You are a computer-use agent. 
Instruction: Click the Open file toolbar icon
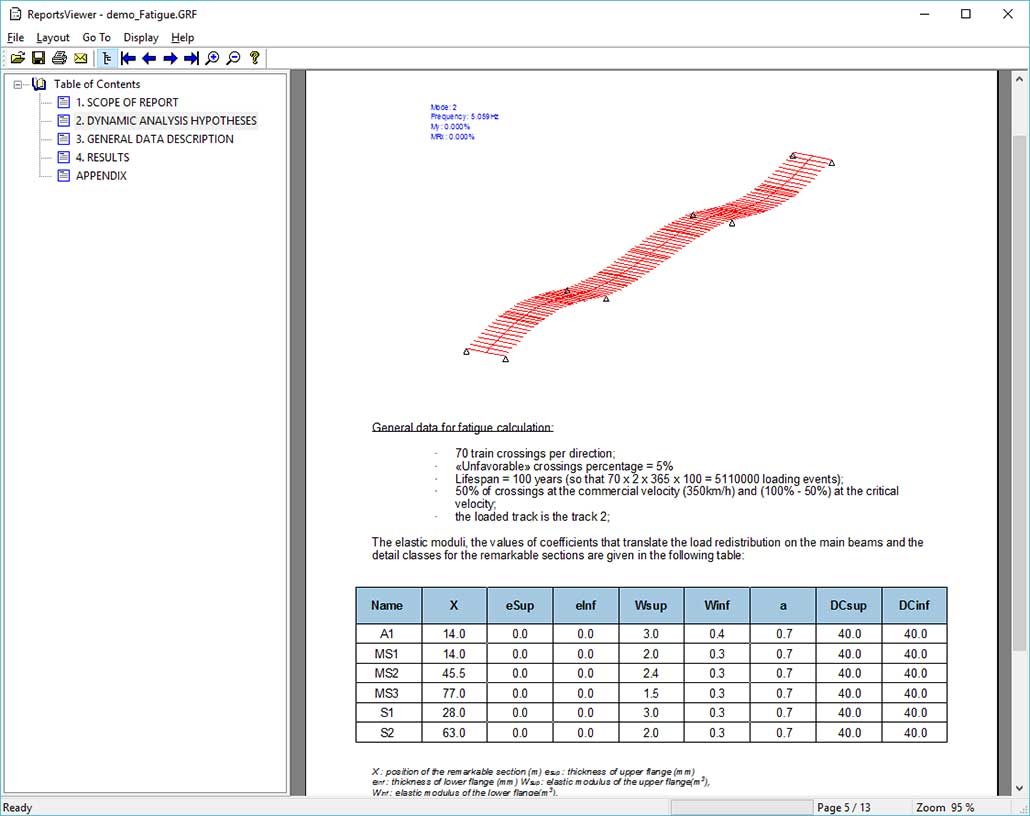pos(18,58)
